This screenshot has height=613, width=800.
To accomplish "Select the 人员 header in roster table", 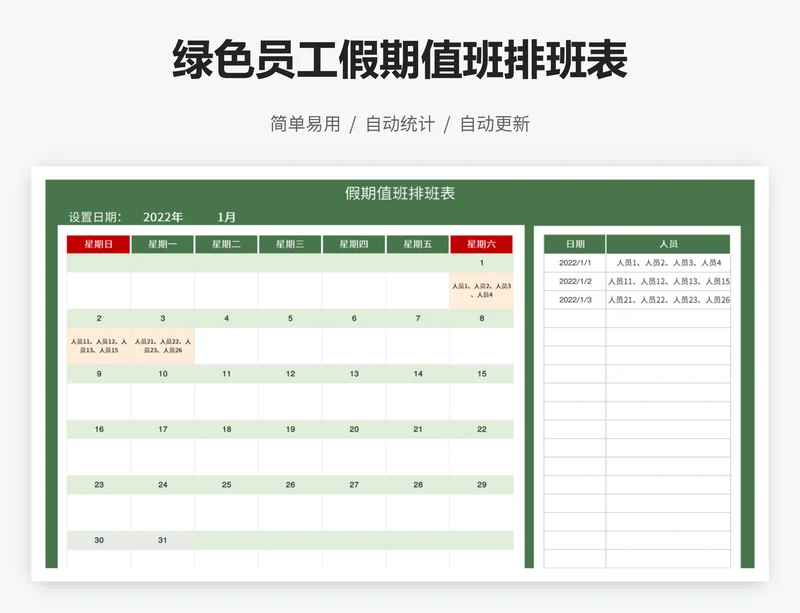I will tap(668, 244).
